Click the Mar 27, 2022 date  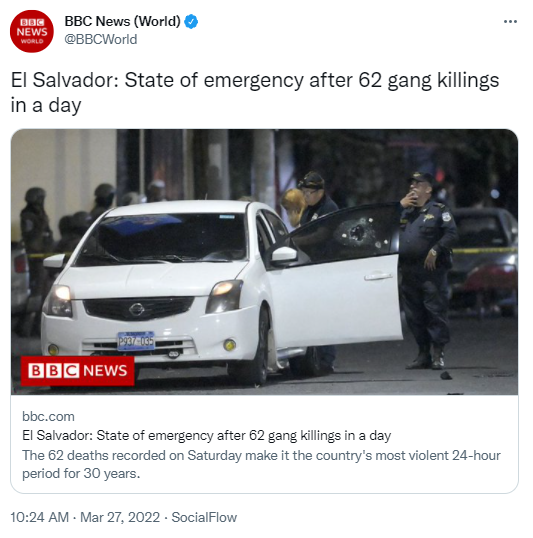coord(120,517)
